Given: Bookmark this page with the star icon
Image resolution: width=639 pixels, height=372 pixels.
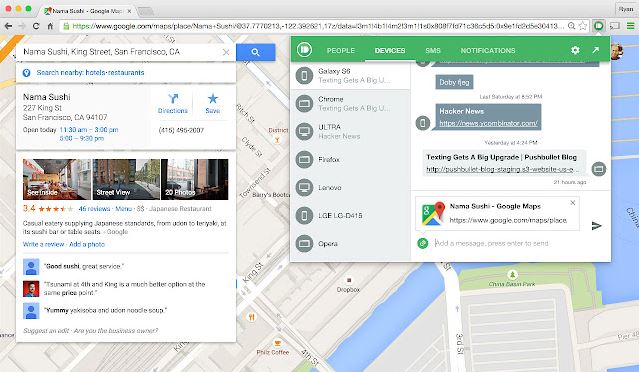Looking at the screenshot, I should pos(583,26).
